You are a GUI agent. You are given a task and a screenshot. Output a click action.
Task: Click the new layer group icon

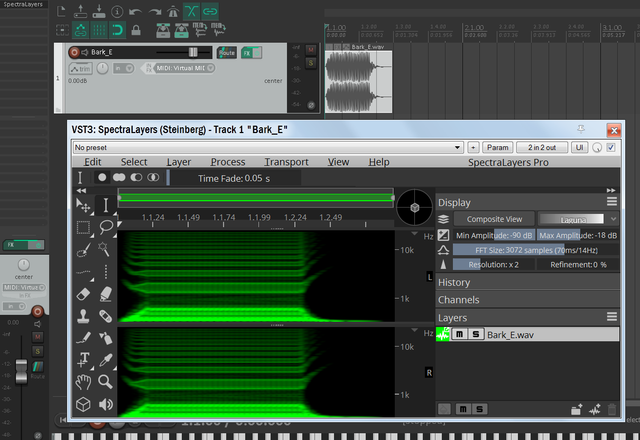[x=576, y=409]
